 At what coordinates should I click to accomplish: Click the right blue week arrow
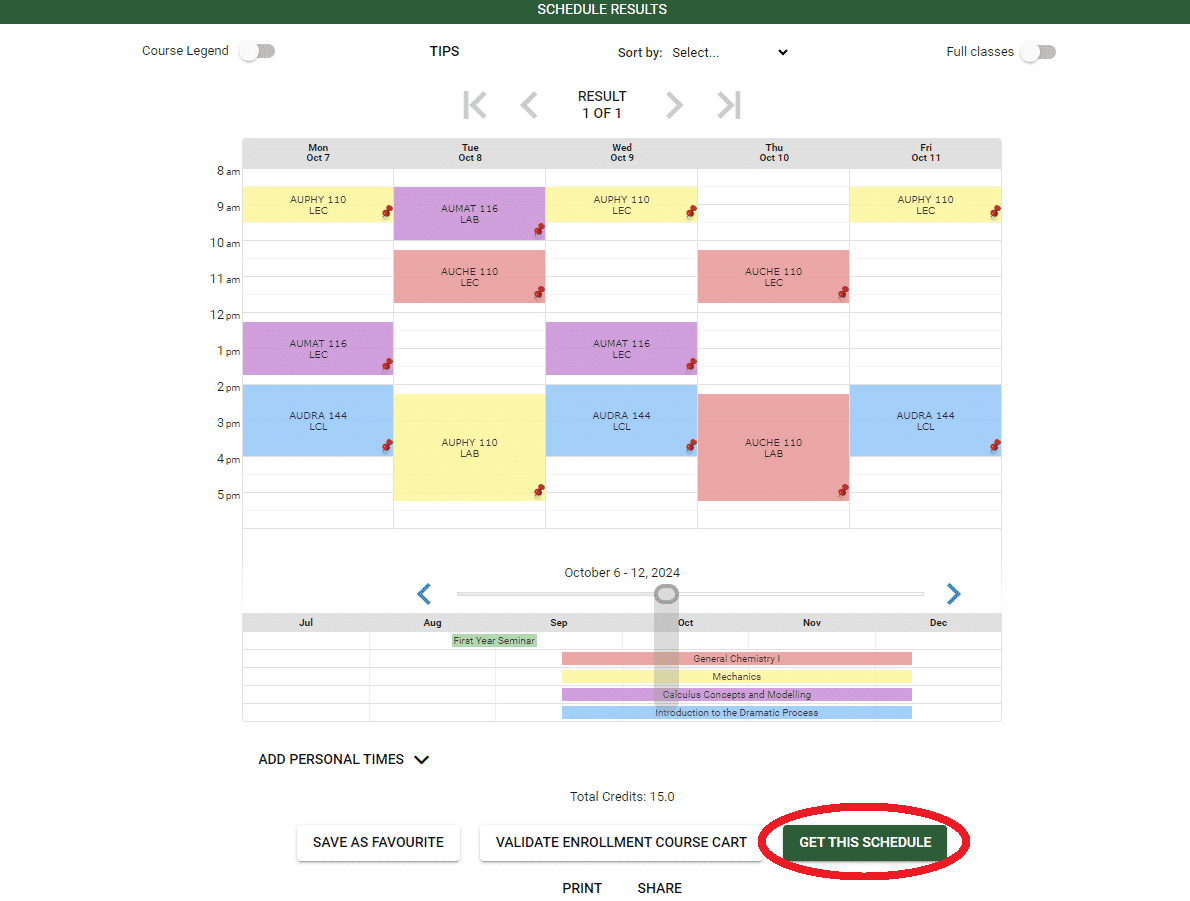click(x=953, y=594)
